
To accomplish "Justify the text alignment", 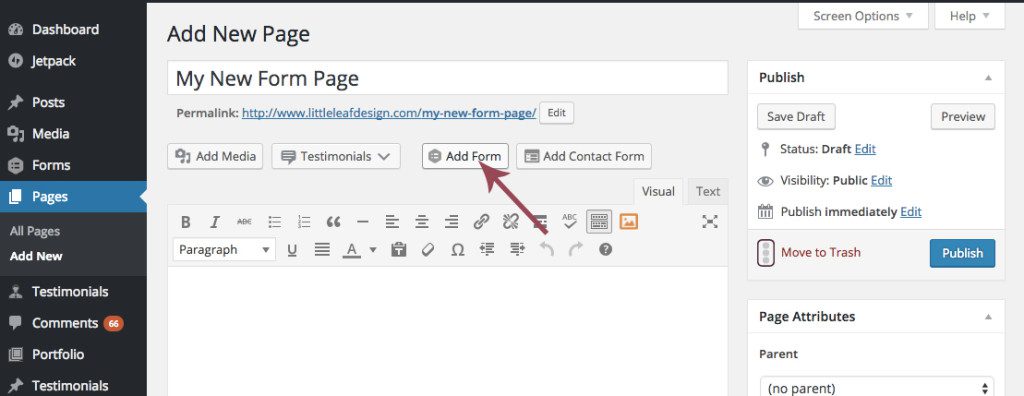I will (322, 250).
